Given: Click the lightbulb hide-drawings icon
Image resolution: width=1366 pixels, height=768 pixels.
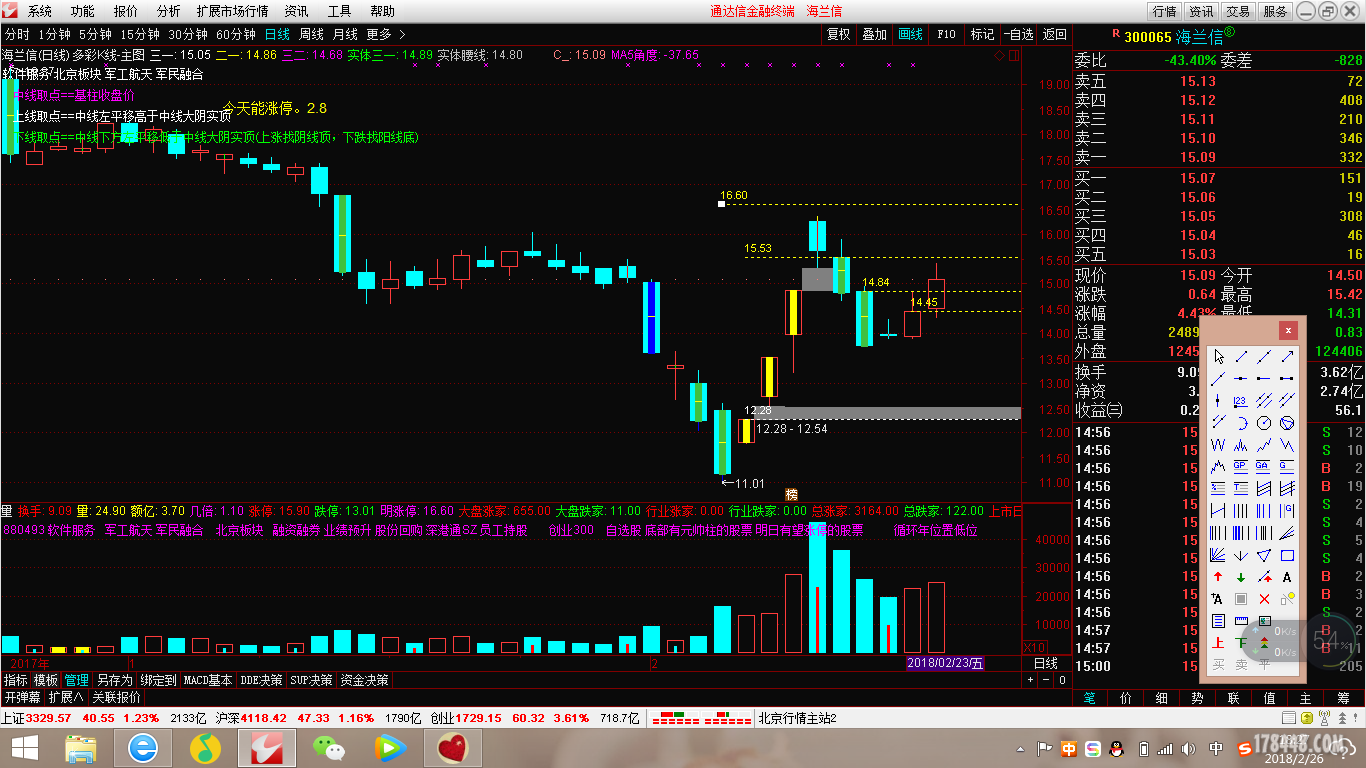Looking at the screenshot, I should tap(1287, 599).
